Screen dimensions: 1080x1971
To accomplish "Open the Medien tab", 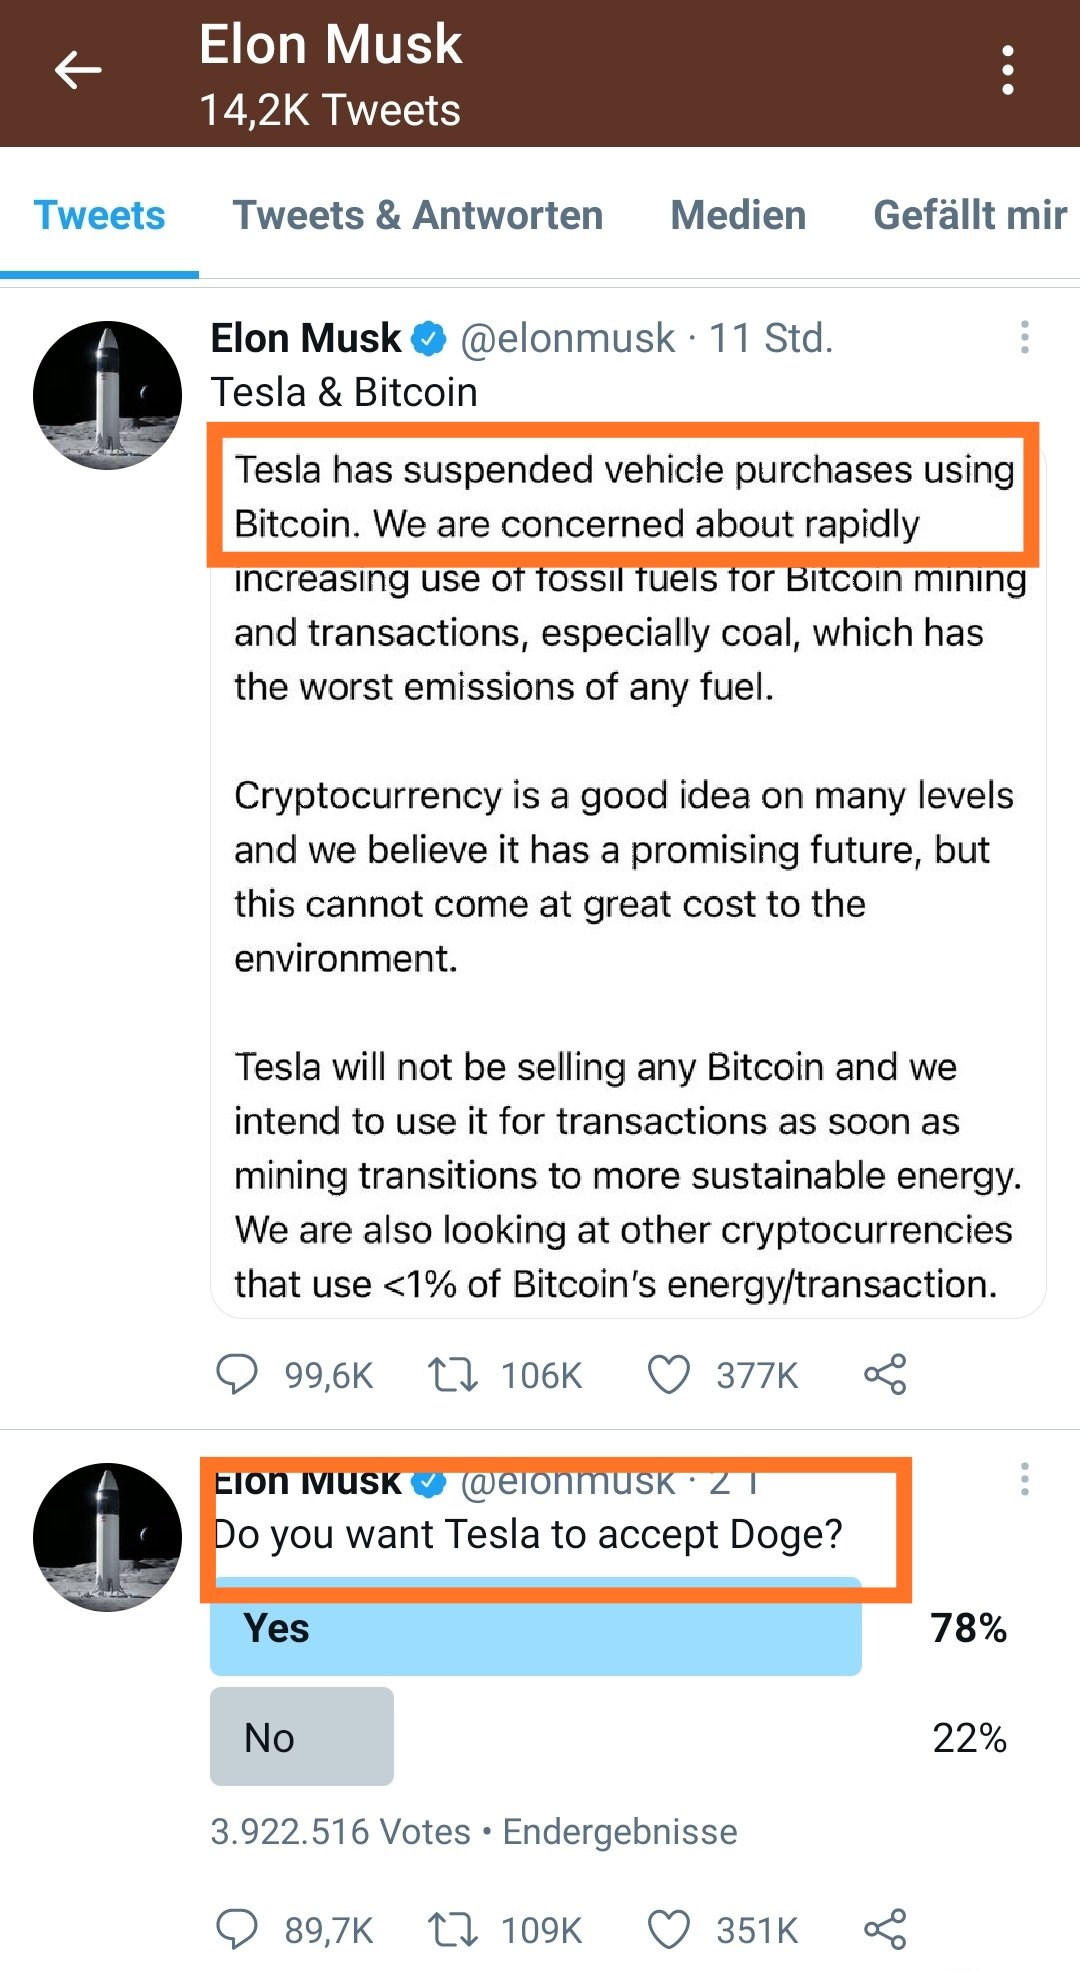I will pos(738,216).
